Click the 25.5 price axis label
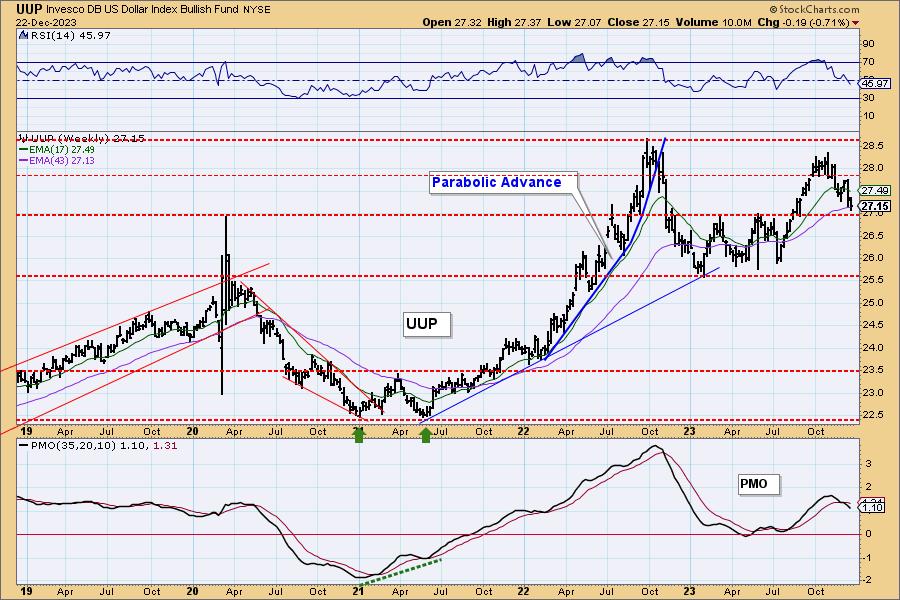900x600 pixels. click(x=872, y=280)
